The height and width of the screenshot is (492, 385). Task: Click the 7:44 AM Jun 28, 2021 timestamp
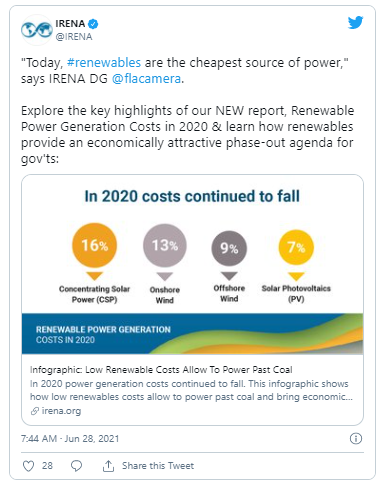[x=70, y=438]
